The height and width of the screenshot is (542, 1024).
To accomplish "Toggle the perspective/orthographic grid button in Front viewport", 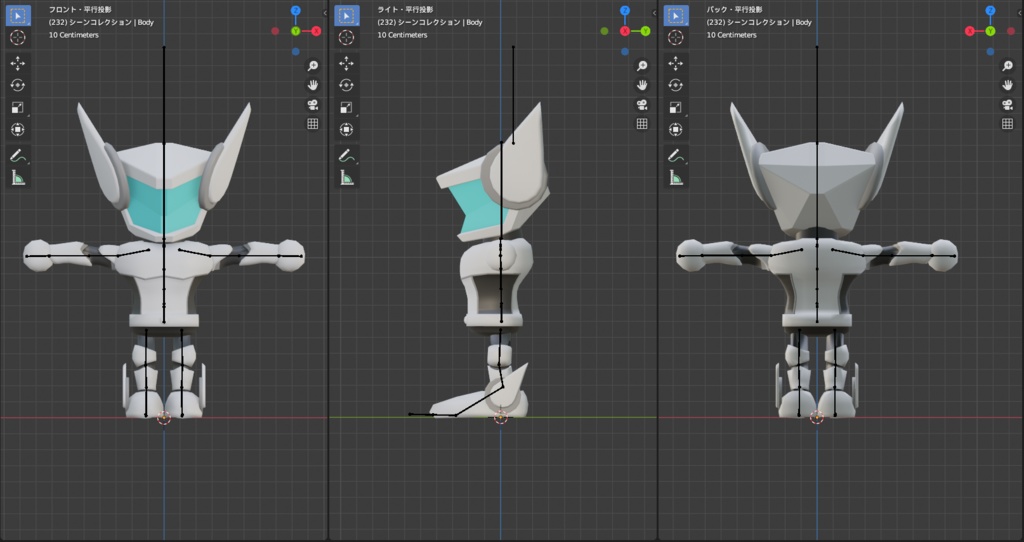I will point(313,123).
